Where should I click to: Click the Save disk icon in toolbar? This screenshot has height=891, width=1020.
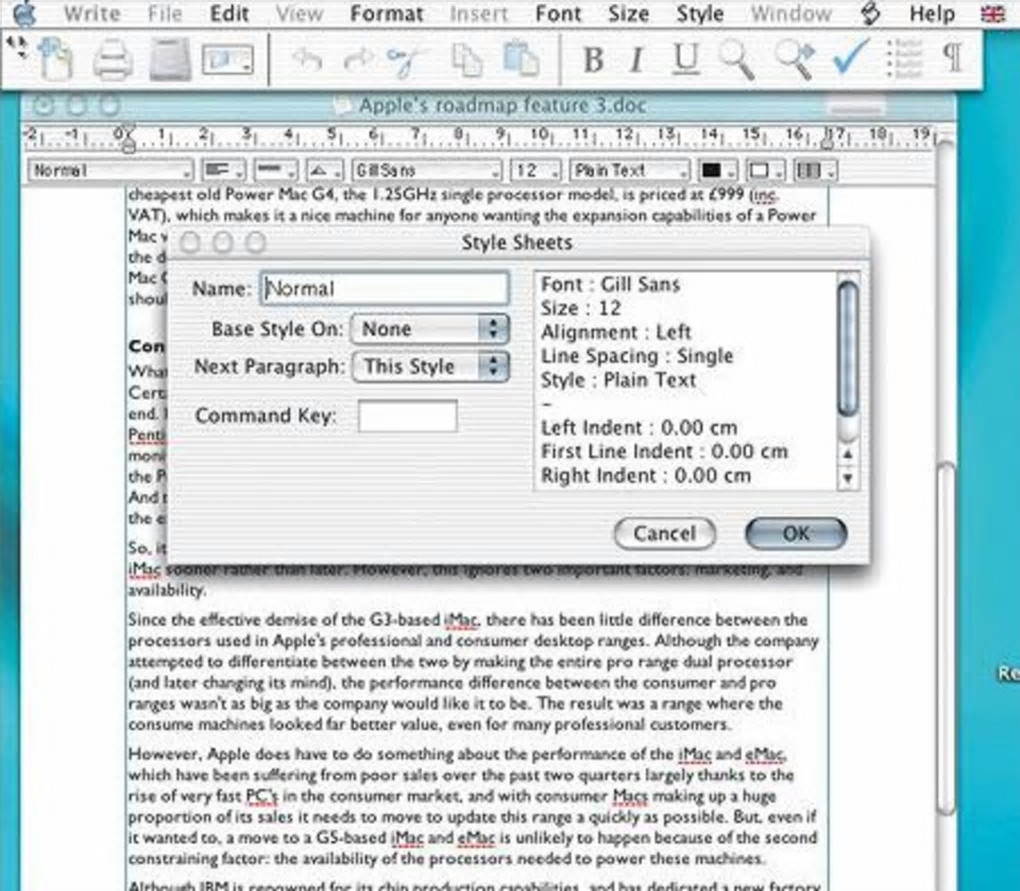[x=170, y=59]
